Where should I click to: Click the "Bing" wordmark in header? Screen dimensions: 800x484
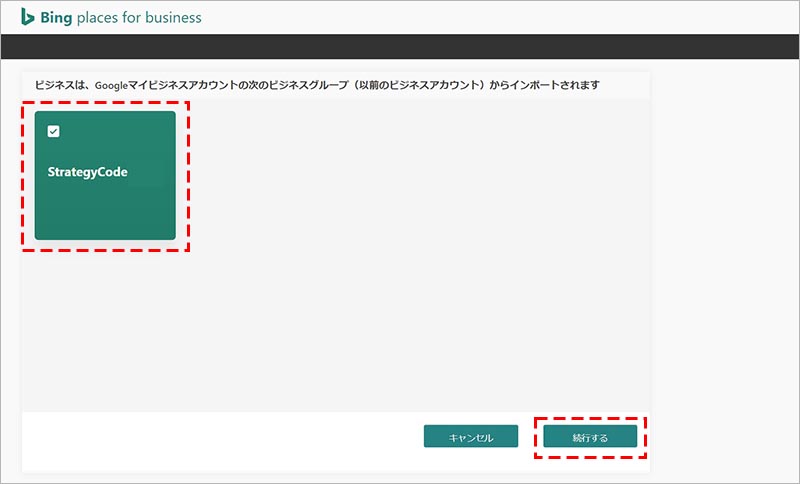tap(56, 17)
